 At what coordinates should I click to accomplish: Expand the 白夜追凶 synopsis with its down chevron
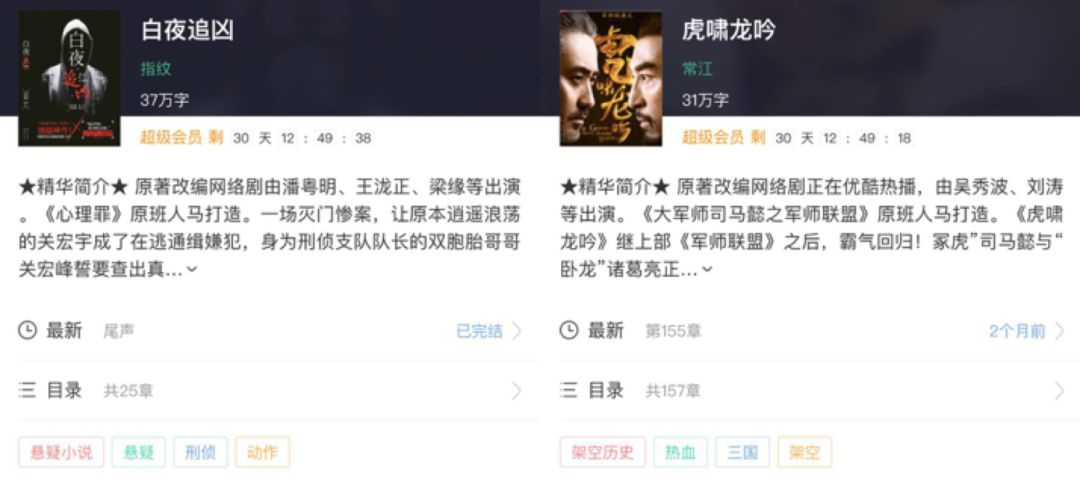[191, 269]
